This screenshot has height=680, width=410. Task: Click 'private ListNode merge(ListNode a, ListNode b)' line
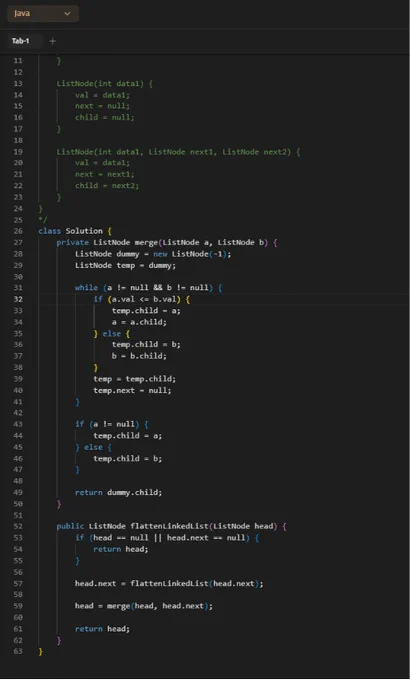coord(167,242)
